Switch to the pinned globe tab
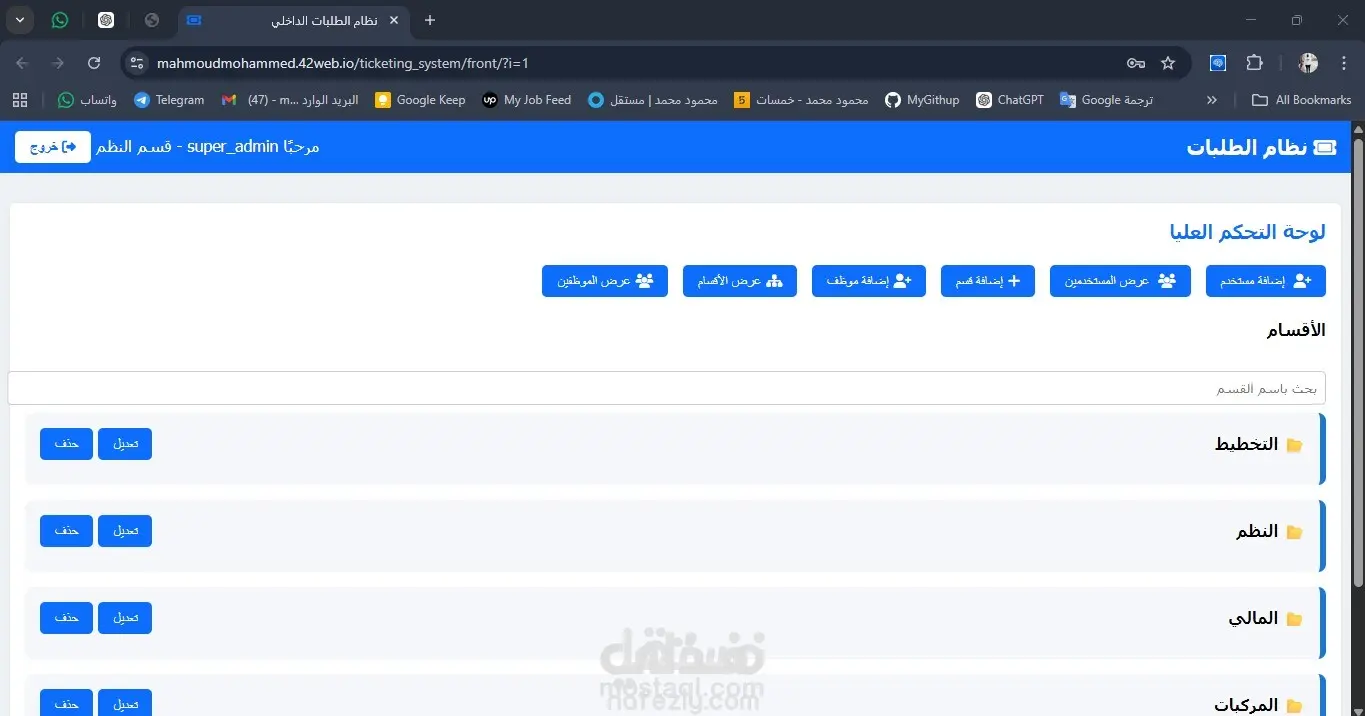The image size is (1365, 716). coord(152,20)
